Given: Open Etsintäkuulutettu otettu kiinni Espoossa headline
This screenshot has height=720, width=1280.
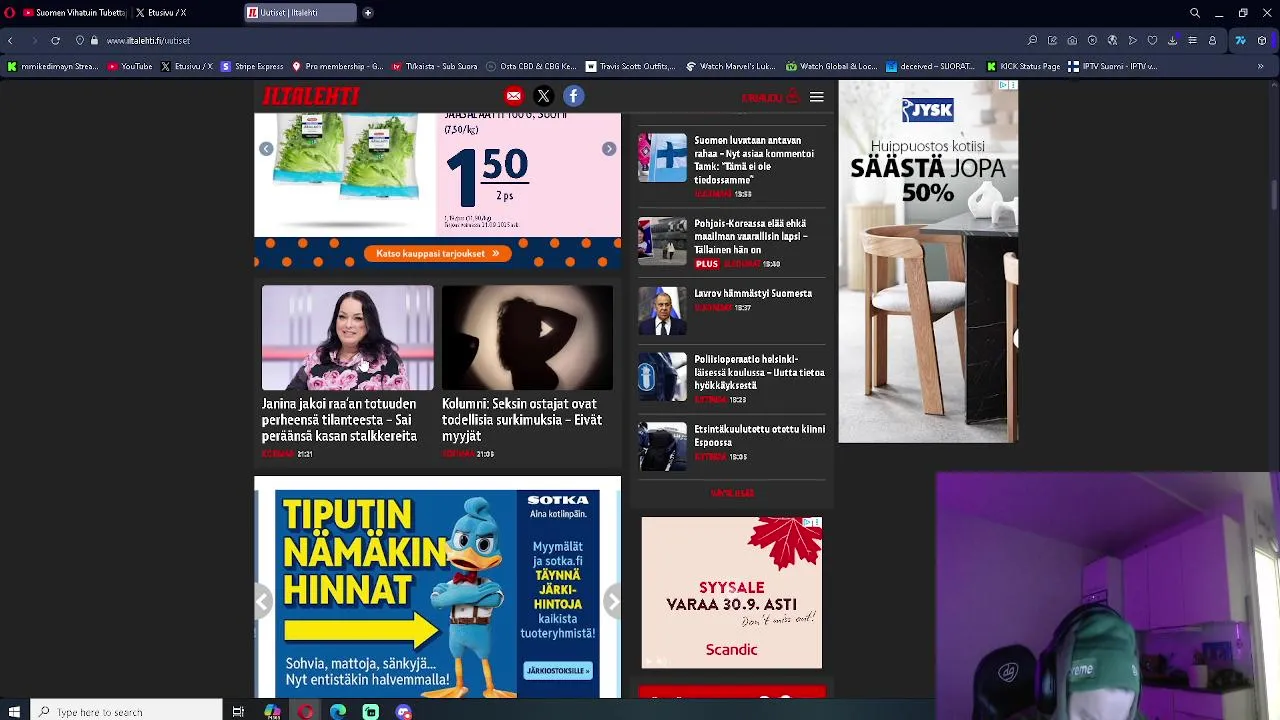Looking at the screenshot, I should click(x=759, y=436).
